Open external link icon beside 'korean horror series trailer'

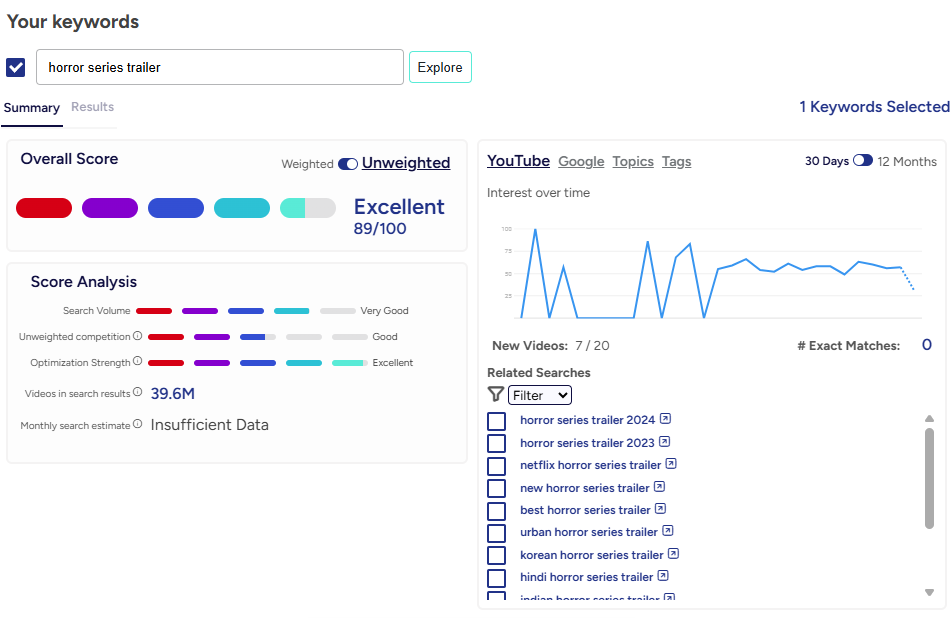coord(673,554)
